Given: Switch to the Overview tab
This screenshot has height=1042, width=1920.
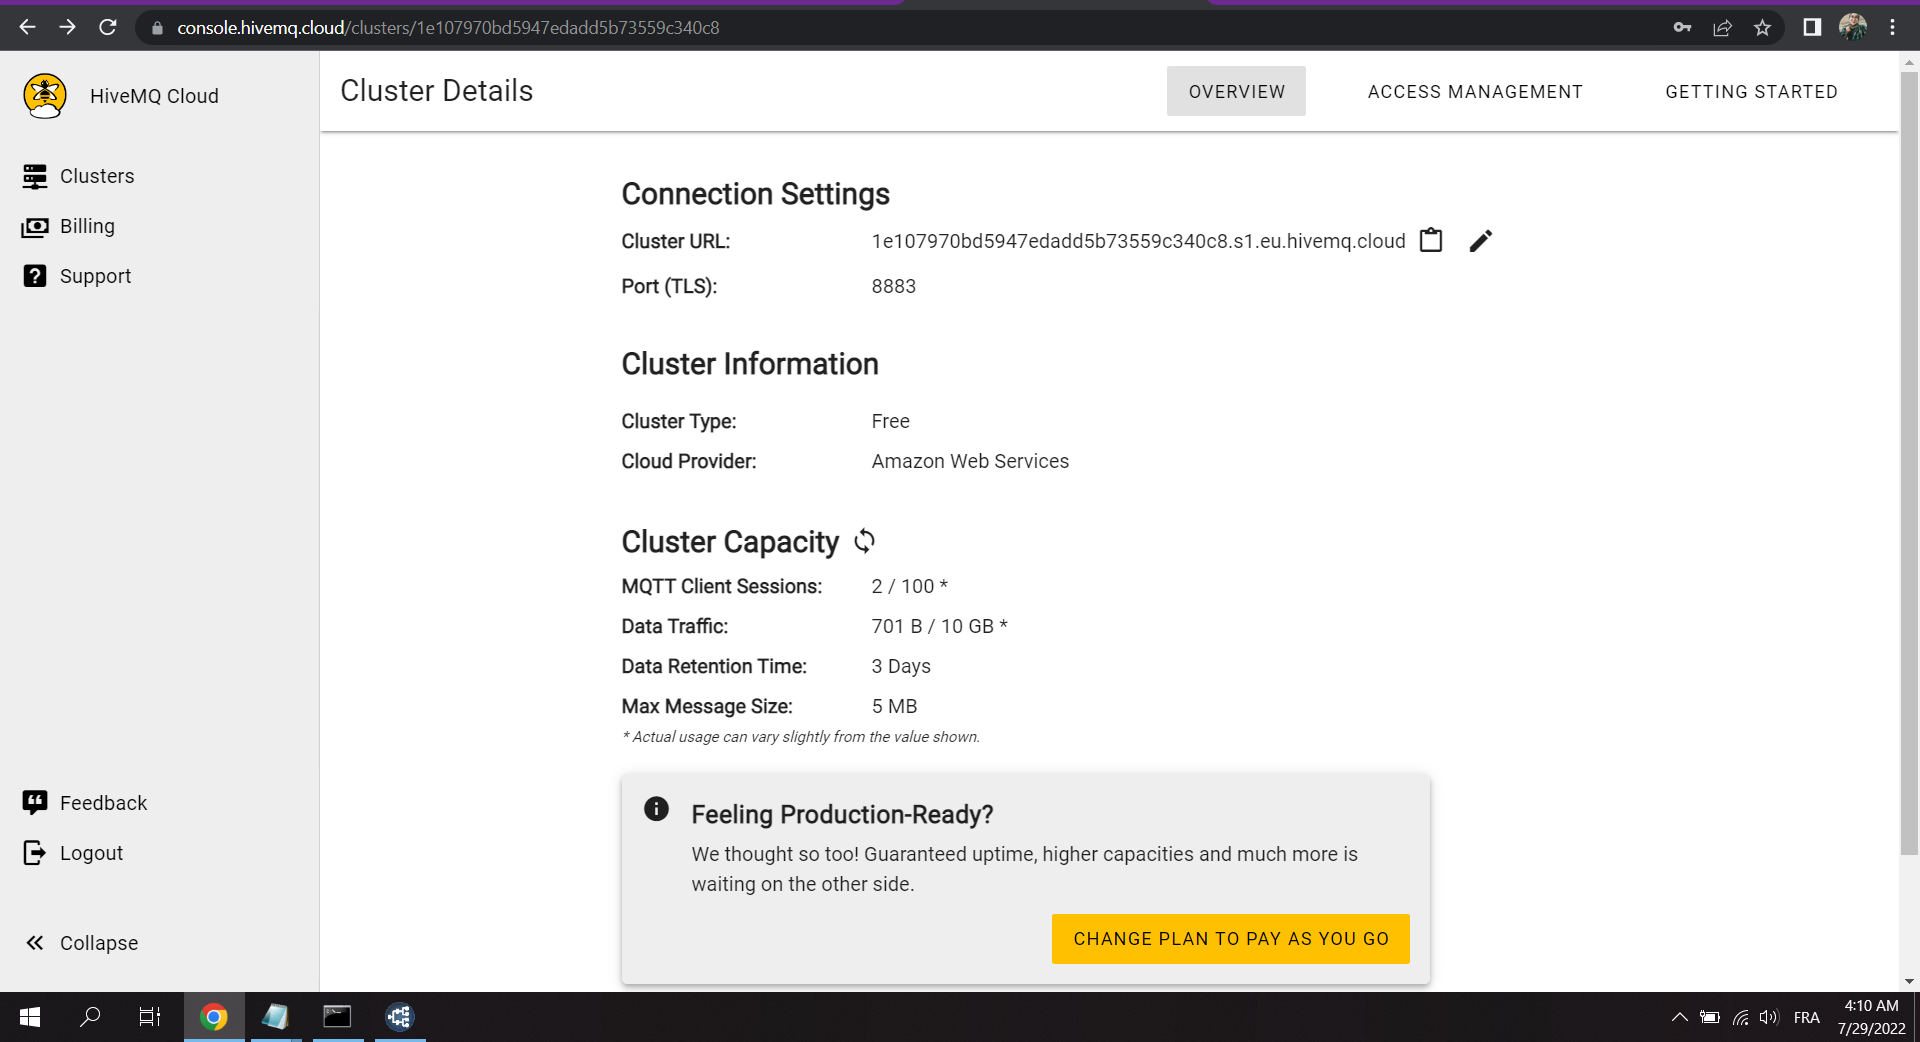Looking at the screenshot, I should (1236, 91).
